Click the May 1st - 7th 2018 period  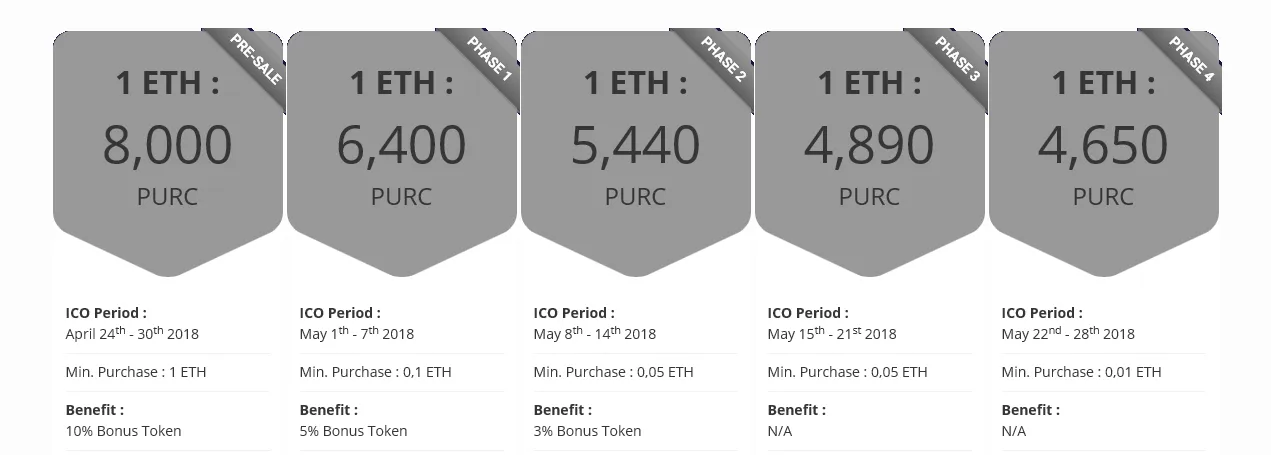[x=357, y=333]
